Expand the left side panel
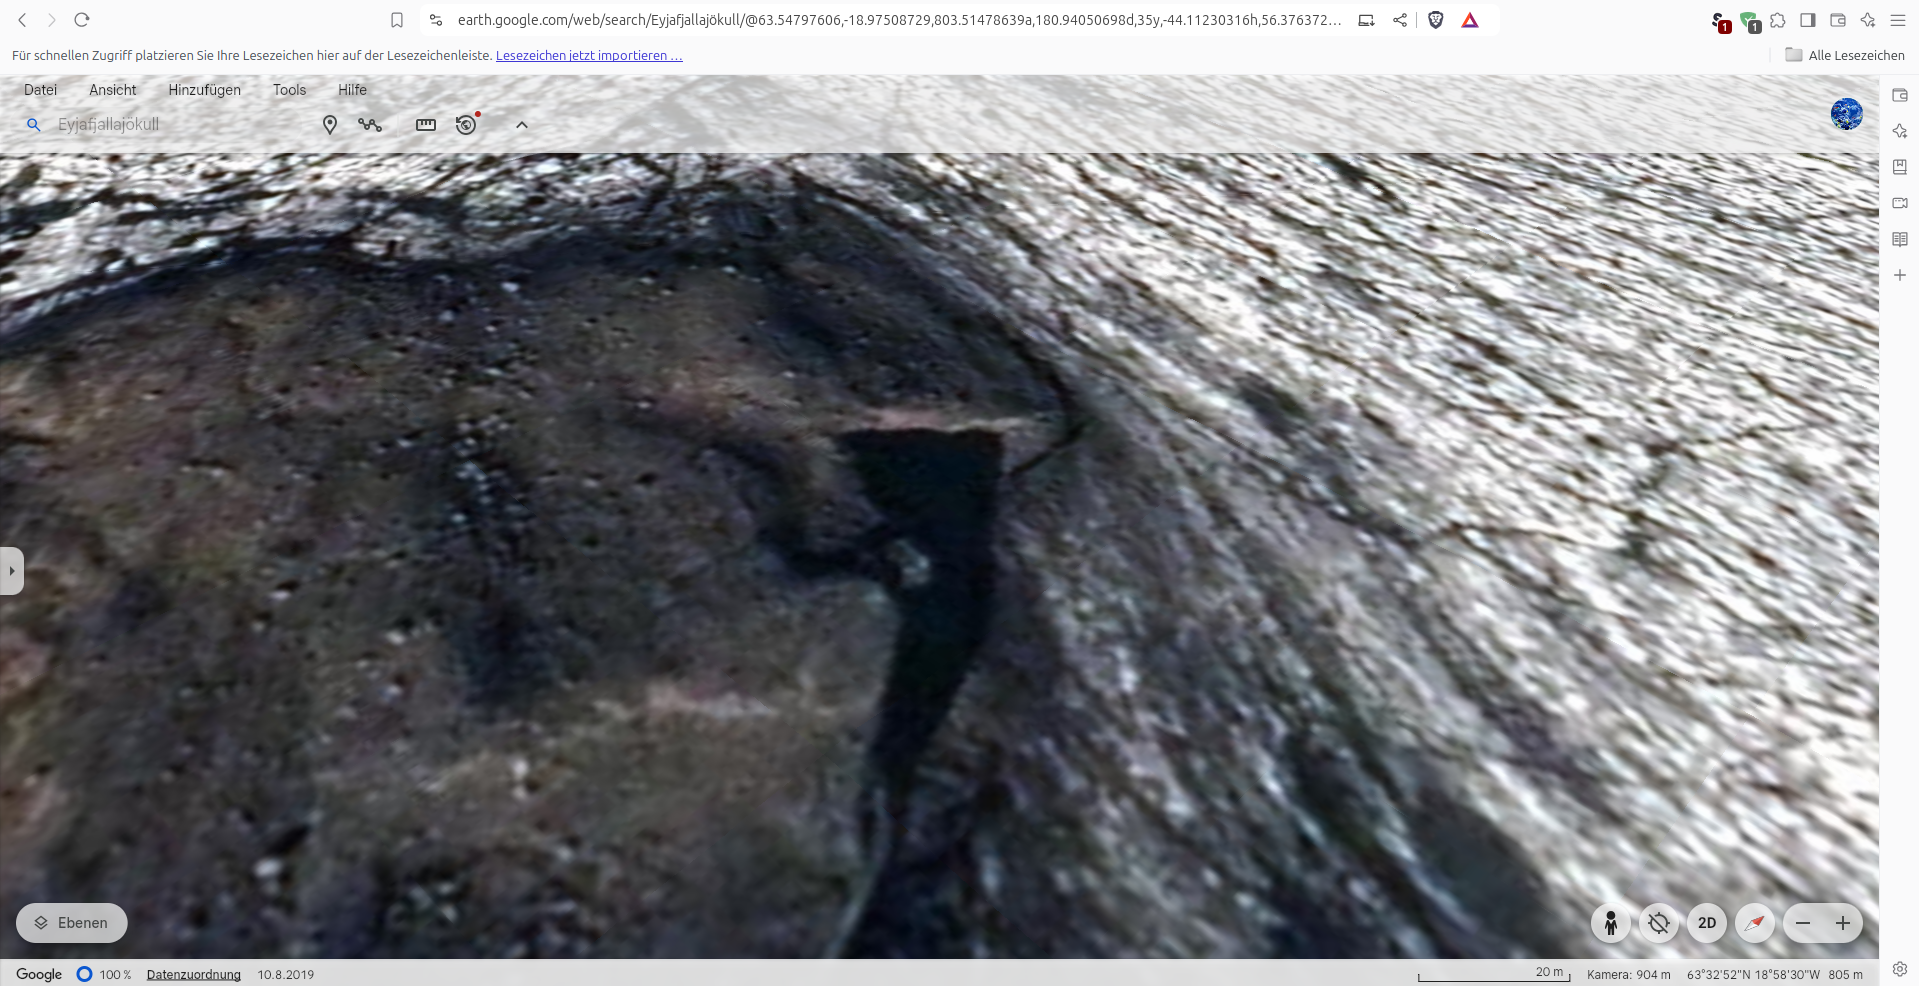Viewport: 1919px width, 986px height. click(11, 571)
